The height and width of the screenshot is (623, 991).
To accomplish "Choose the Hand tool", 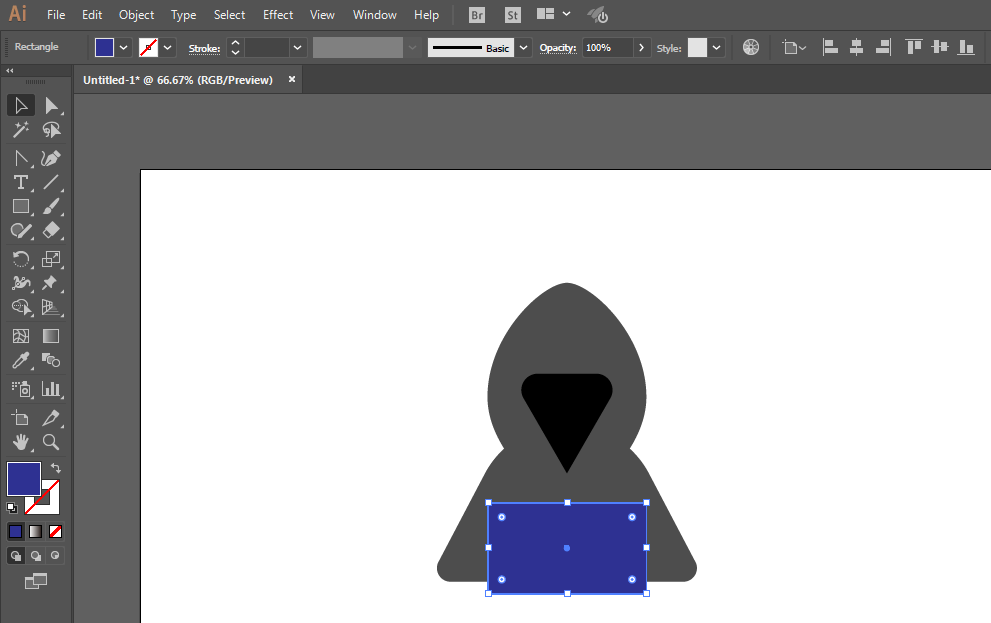I will pyautogui.click(x=20, y=442).
